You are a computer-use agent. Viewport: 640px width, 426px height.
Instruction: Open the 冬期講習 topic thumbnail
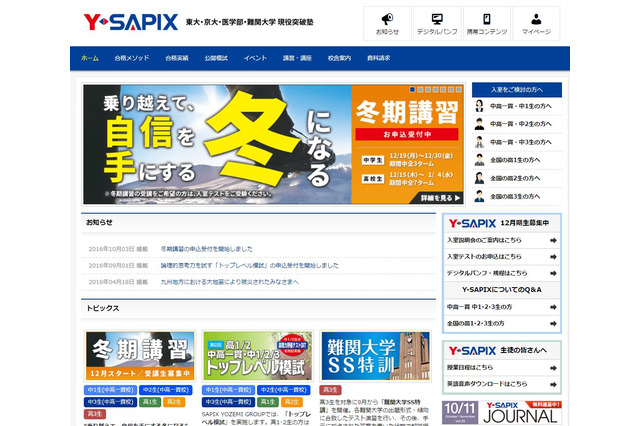click(140, 356)
